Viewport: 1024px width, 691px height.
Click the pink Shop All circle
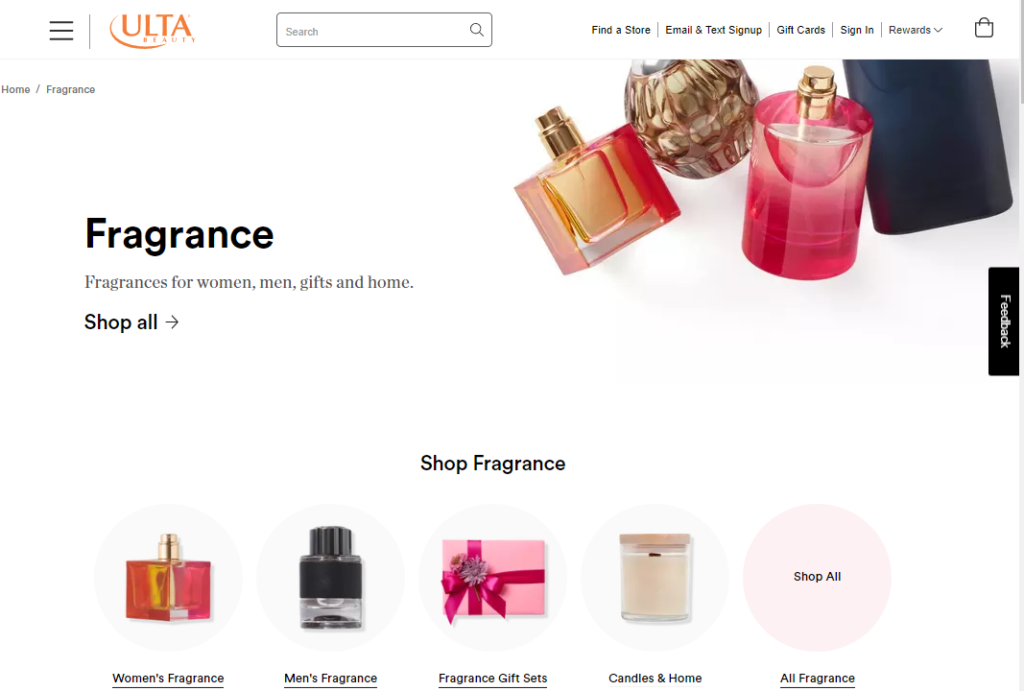pyautogui.click(x=817, y=577)
